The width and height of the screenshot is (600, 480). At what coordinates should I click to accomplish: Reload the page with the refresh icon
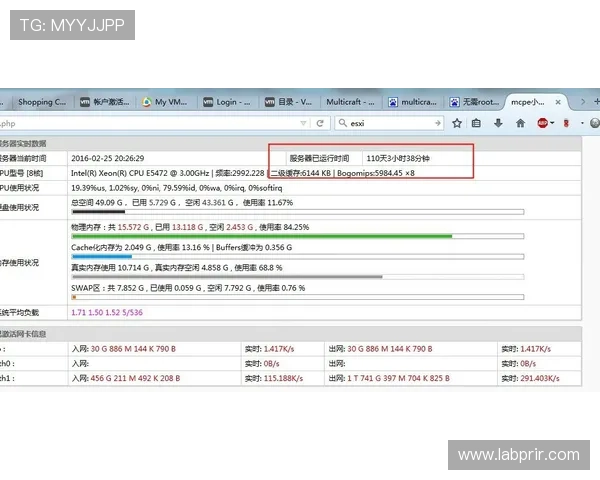click(320, 123)
